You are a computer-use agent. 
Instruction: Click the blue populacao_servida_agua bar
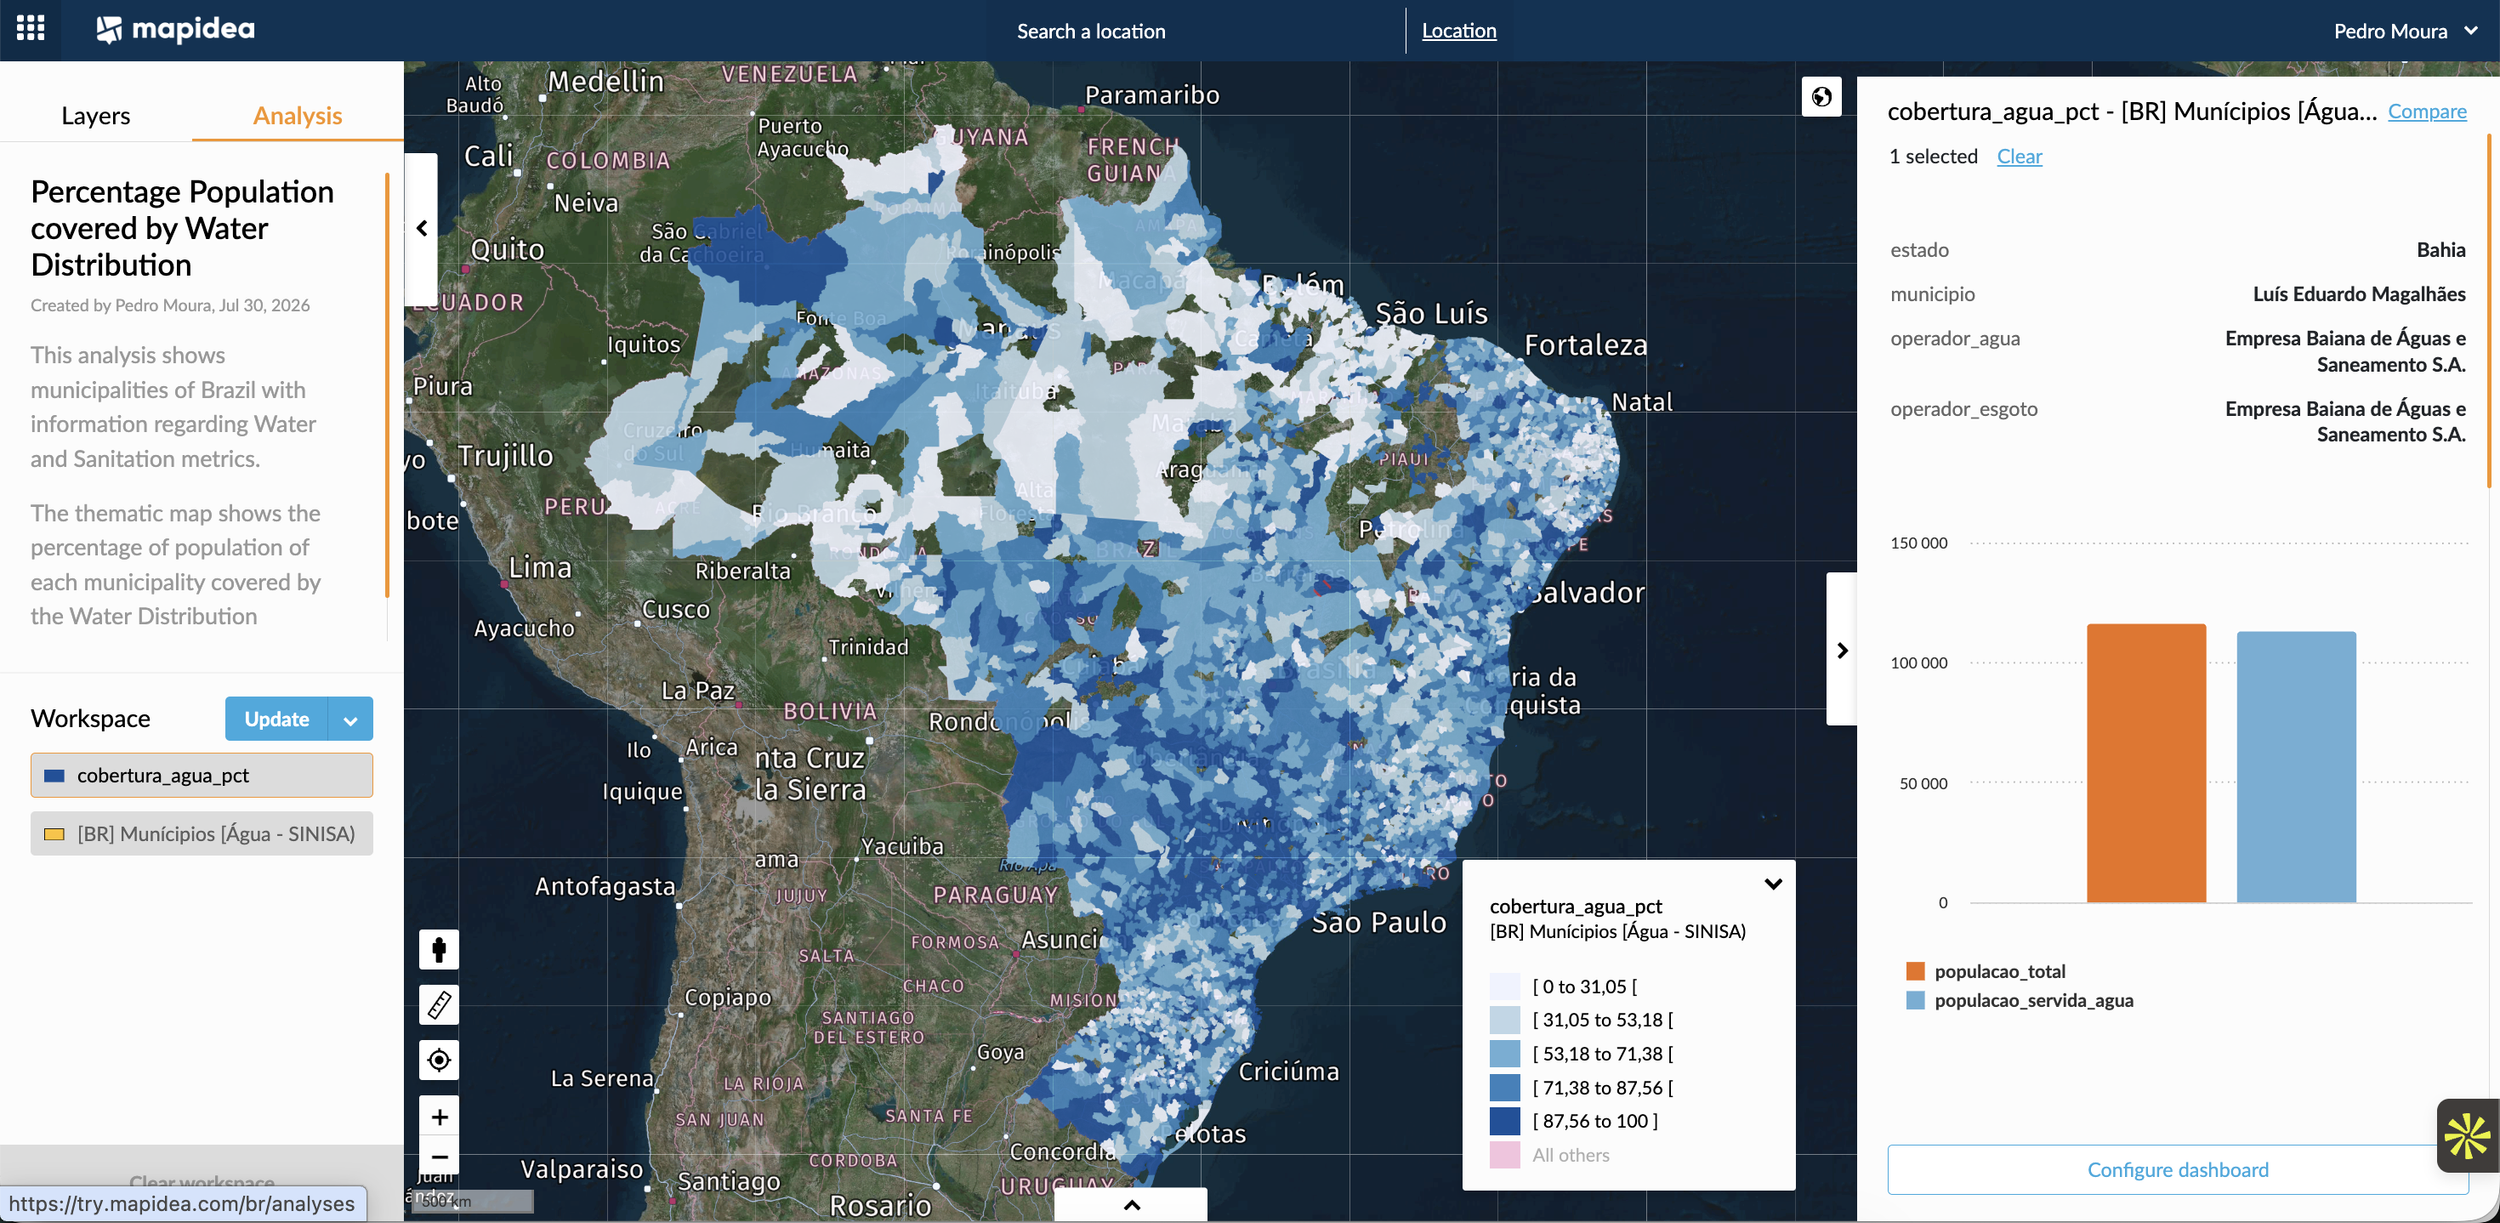coord(2296,767)
